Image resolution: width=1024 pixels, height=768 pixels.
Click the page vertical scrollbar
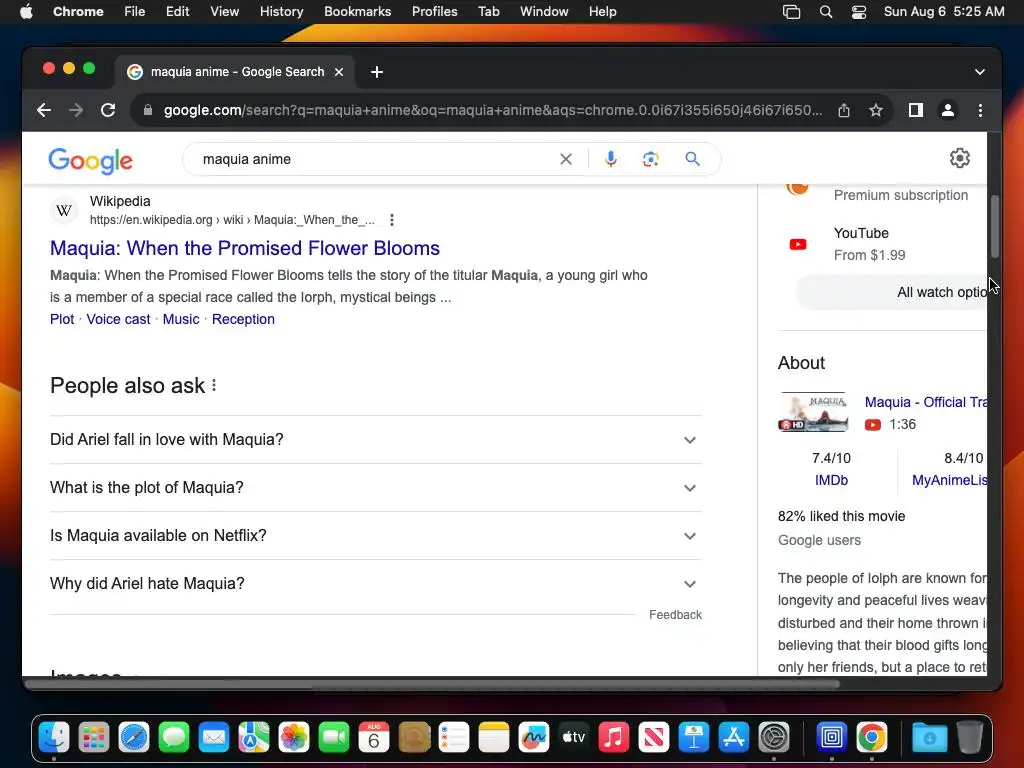[995, 227]
